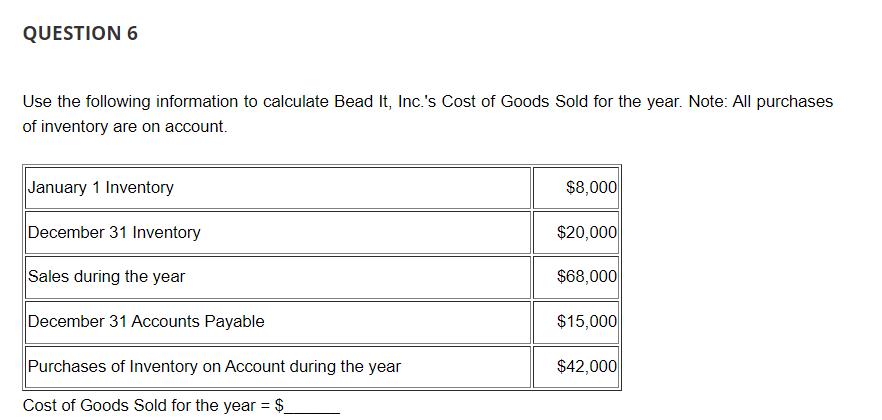Click the $8,000 value cell
The width and height of the screenshot is (882, 420).
pos(591,187)
